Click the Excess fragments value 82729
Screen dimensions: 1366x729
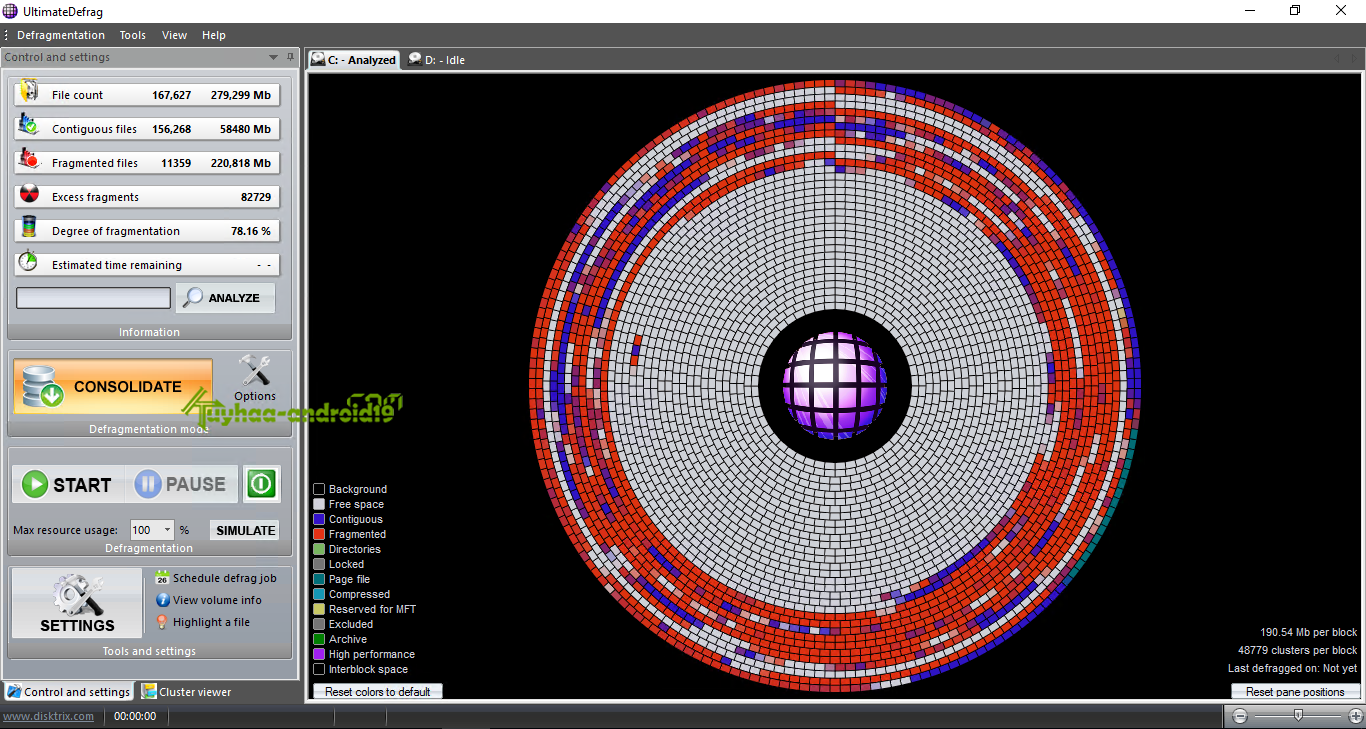tap(256, 197)
